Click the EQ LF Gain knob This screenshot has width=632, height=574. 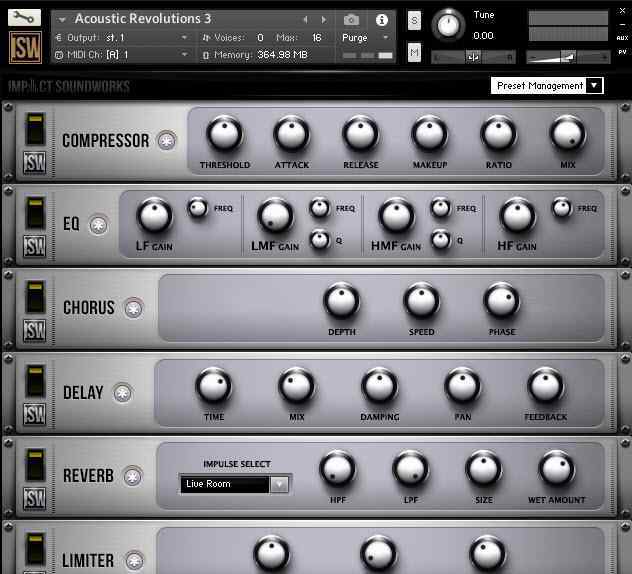coord(154,216)
